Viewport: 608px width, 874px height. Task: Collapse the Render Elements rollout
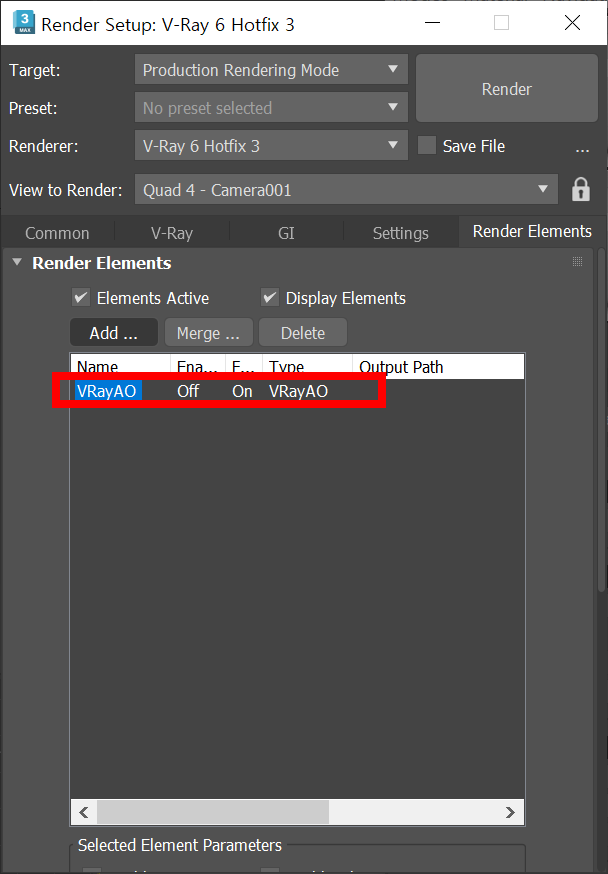[17, 262]
